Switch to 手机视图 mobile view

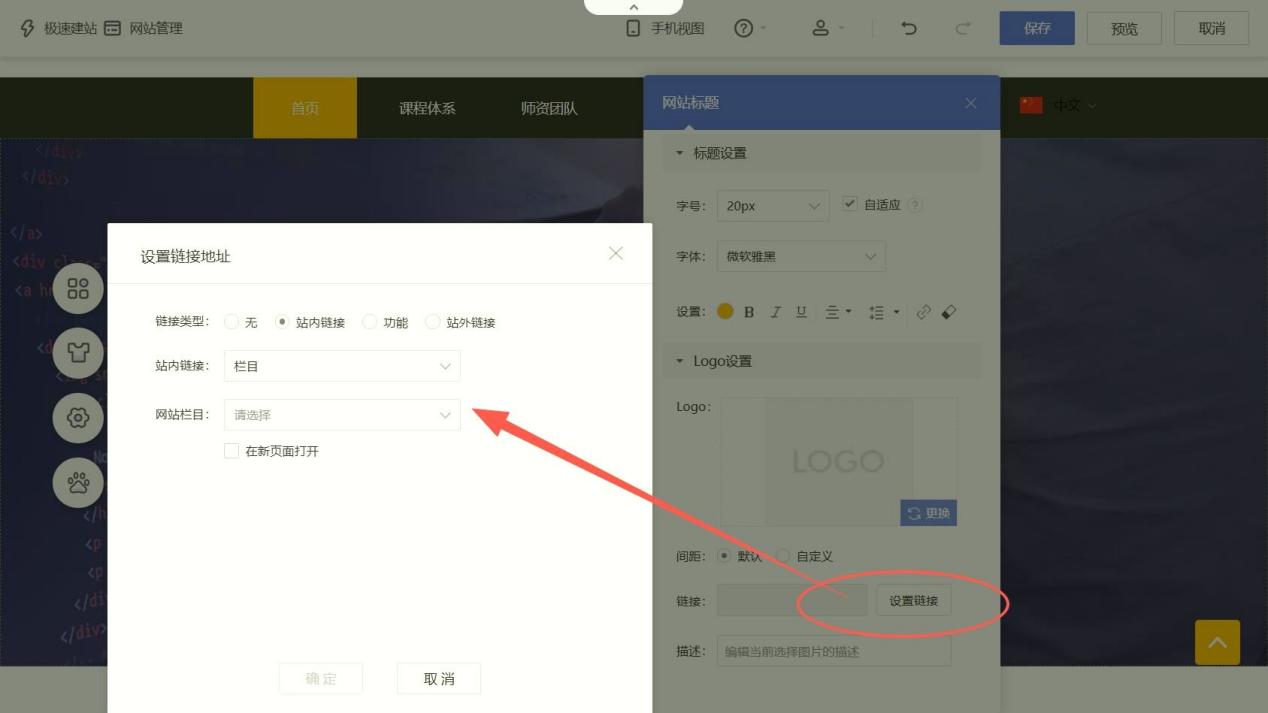click(x=665, y=28)
